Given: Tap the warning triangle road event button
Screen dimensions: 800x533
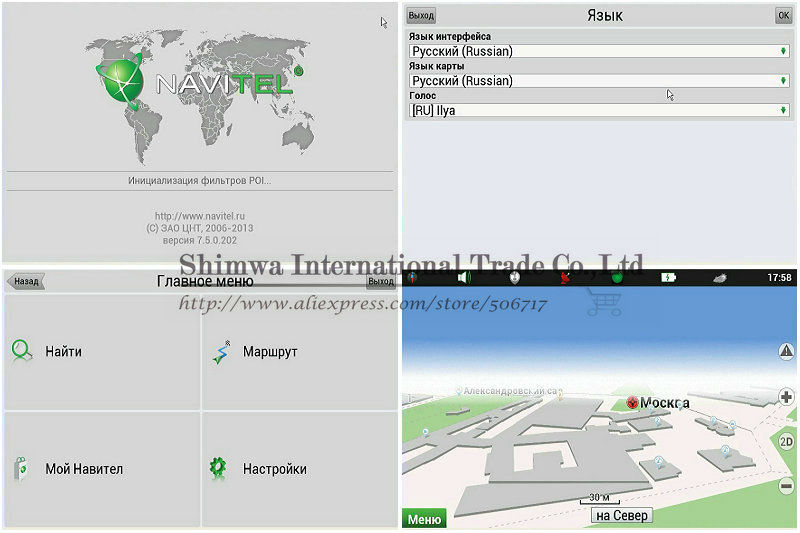Looking at the screenshot, I should [786, 351].
